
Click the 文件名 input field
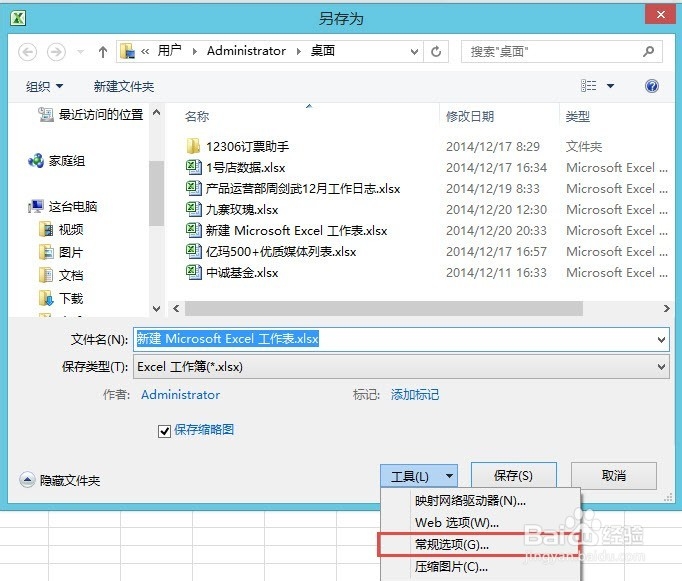tap(401, 339)
